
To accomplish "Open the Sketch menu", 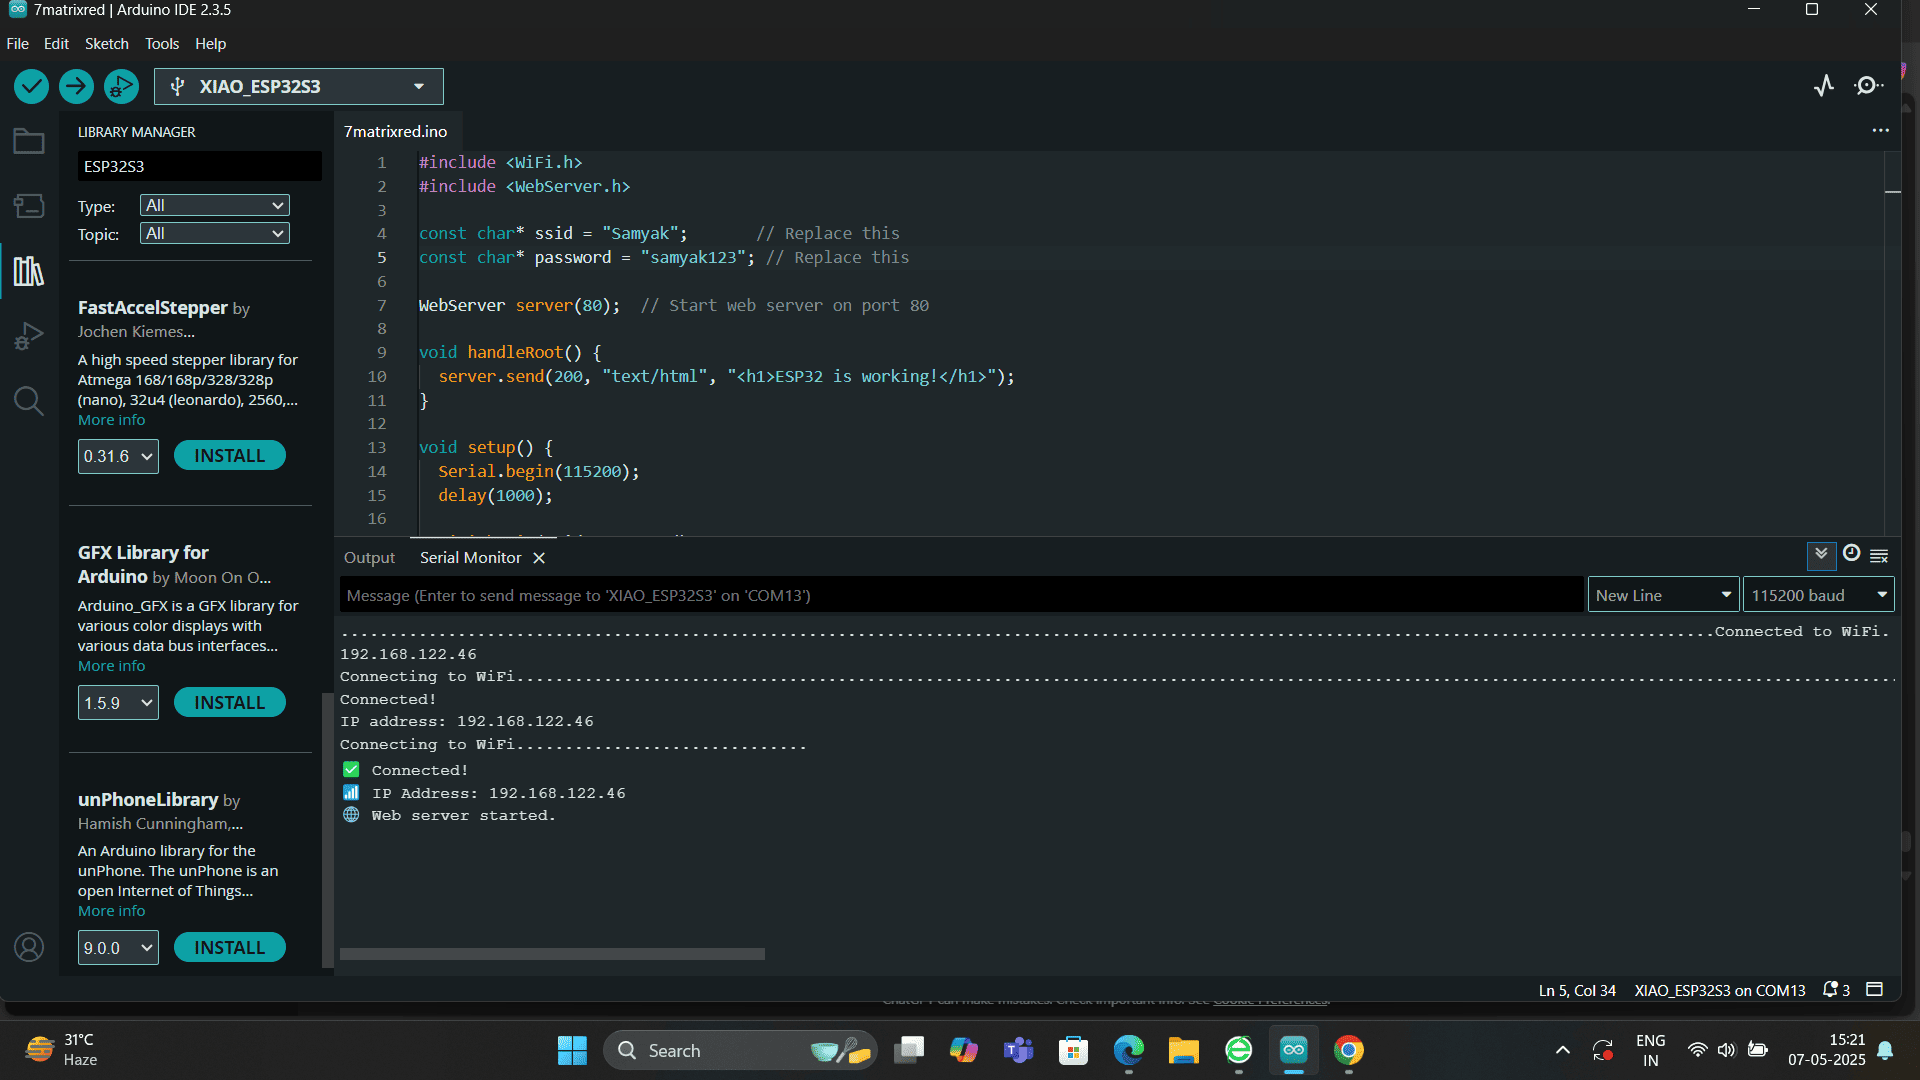I will click(x=106, y=44).
